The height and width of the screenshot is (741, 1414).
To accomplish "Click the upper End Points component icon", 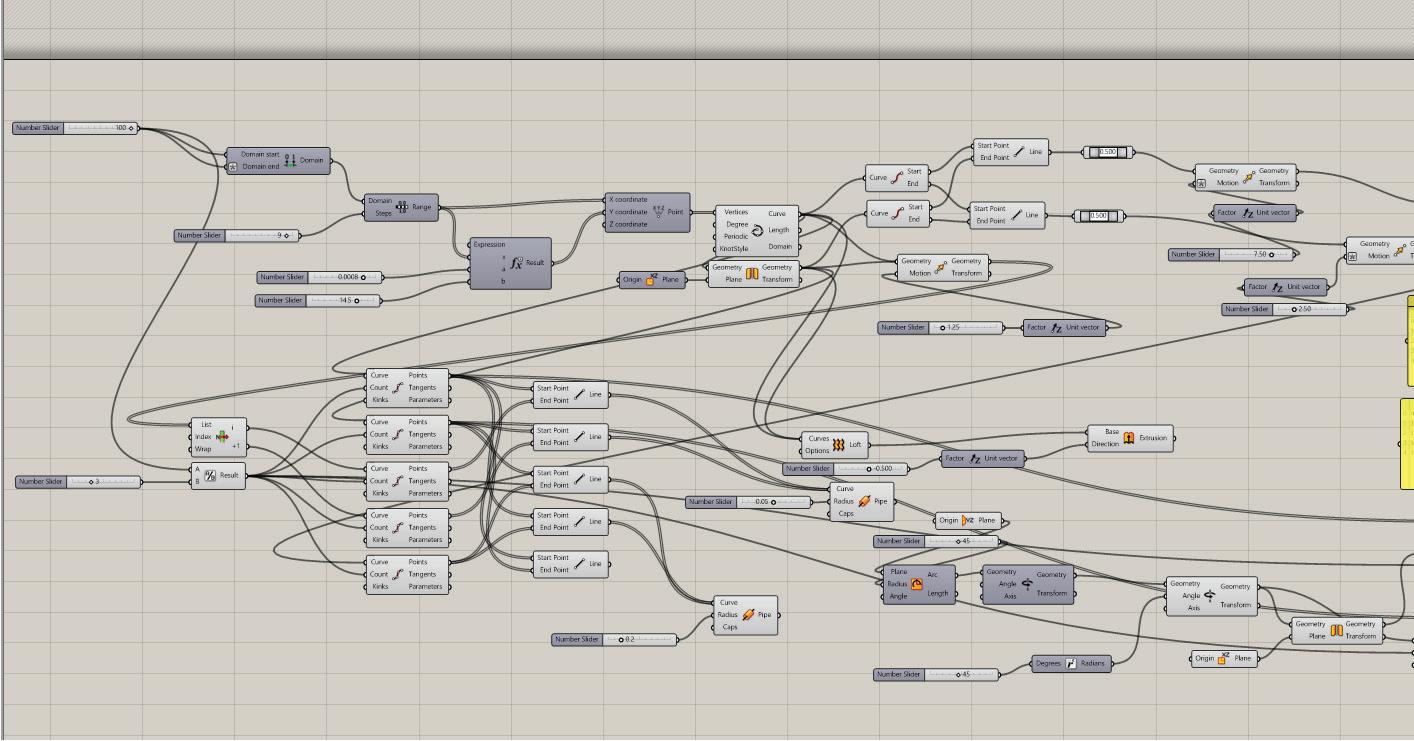I will point(897,177).
